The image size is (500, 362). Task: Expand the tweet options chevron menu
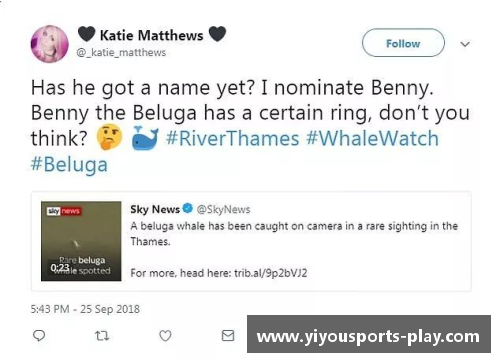click(x=465, y=44)
